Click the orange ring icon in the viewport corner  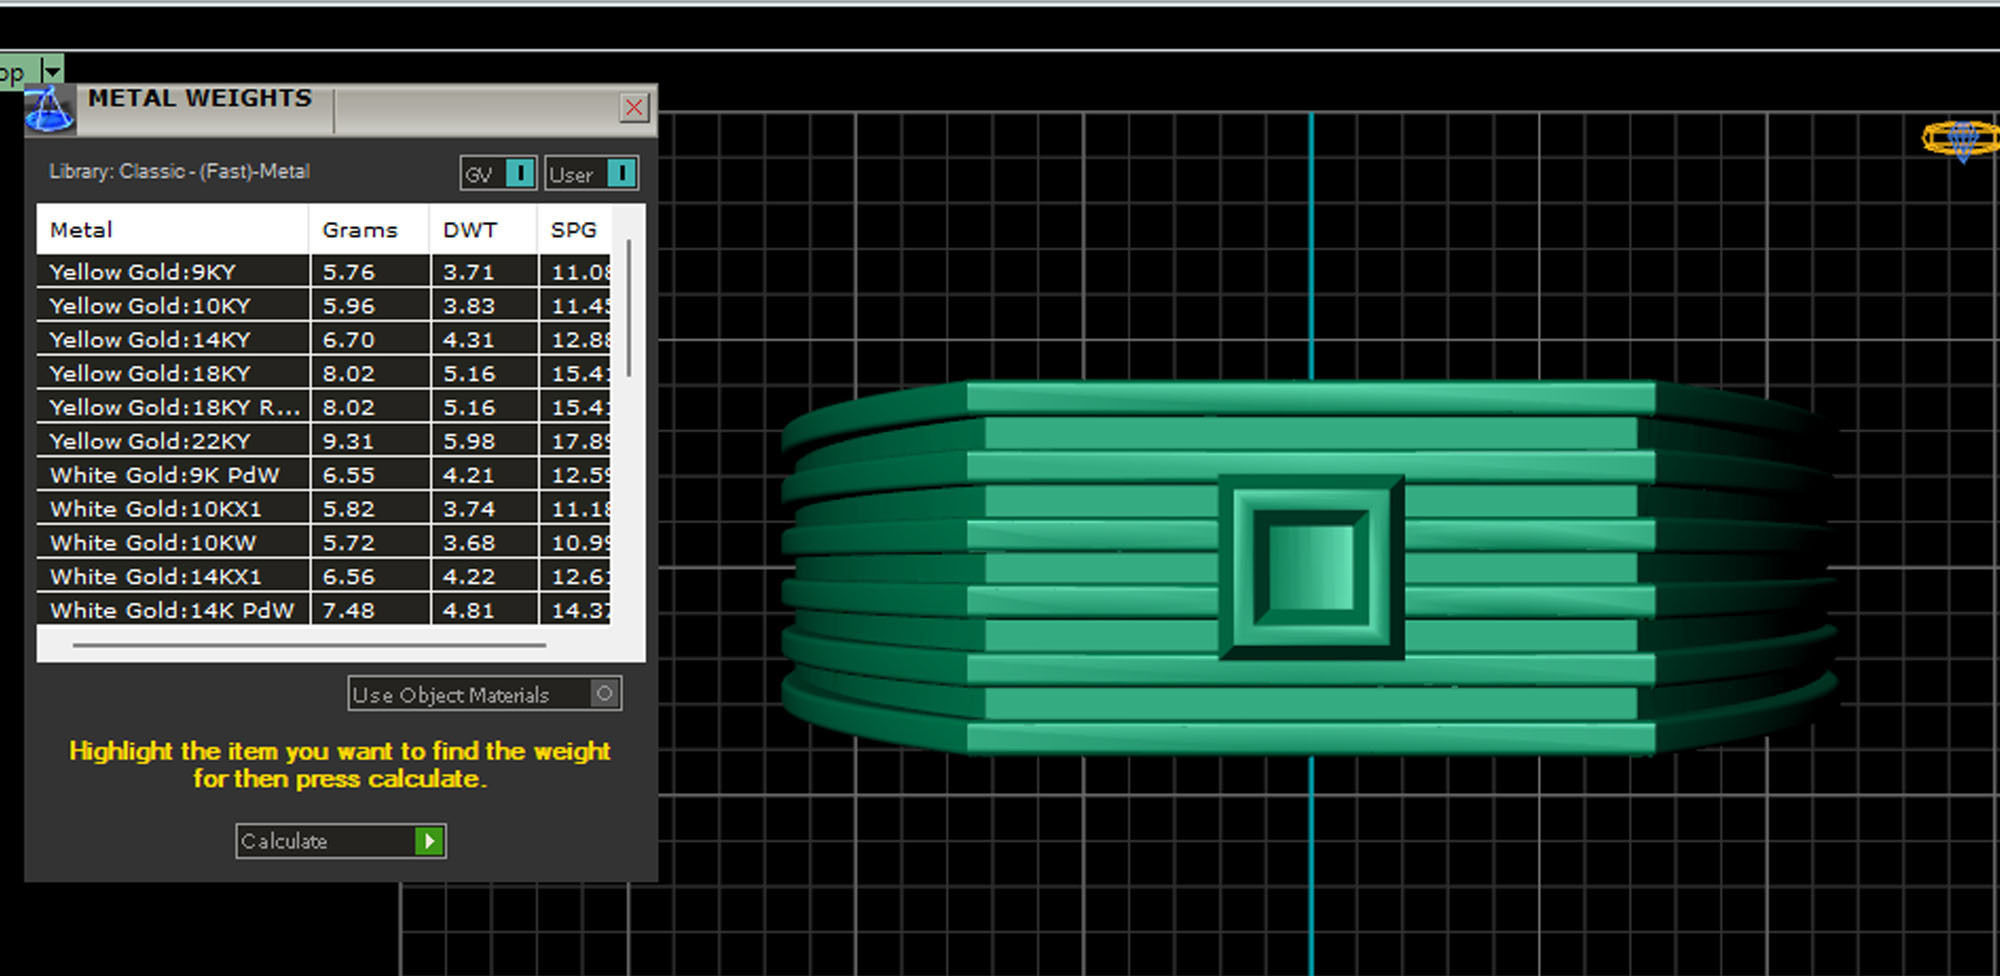coord(1961,139)
